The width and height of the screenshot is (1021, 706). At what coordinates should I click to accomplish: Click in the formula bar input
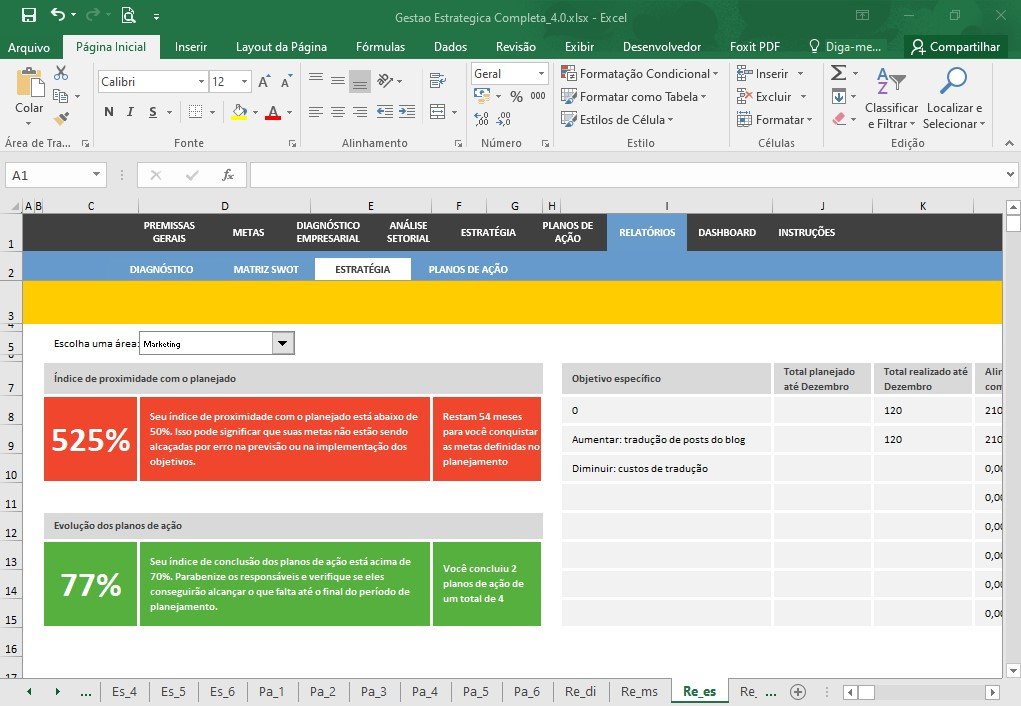(x=627, y=175)
